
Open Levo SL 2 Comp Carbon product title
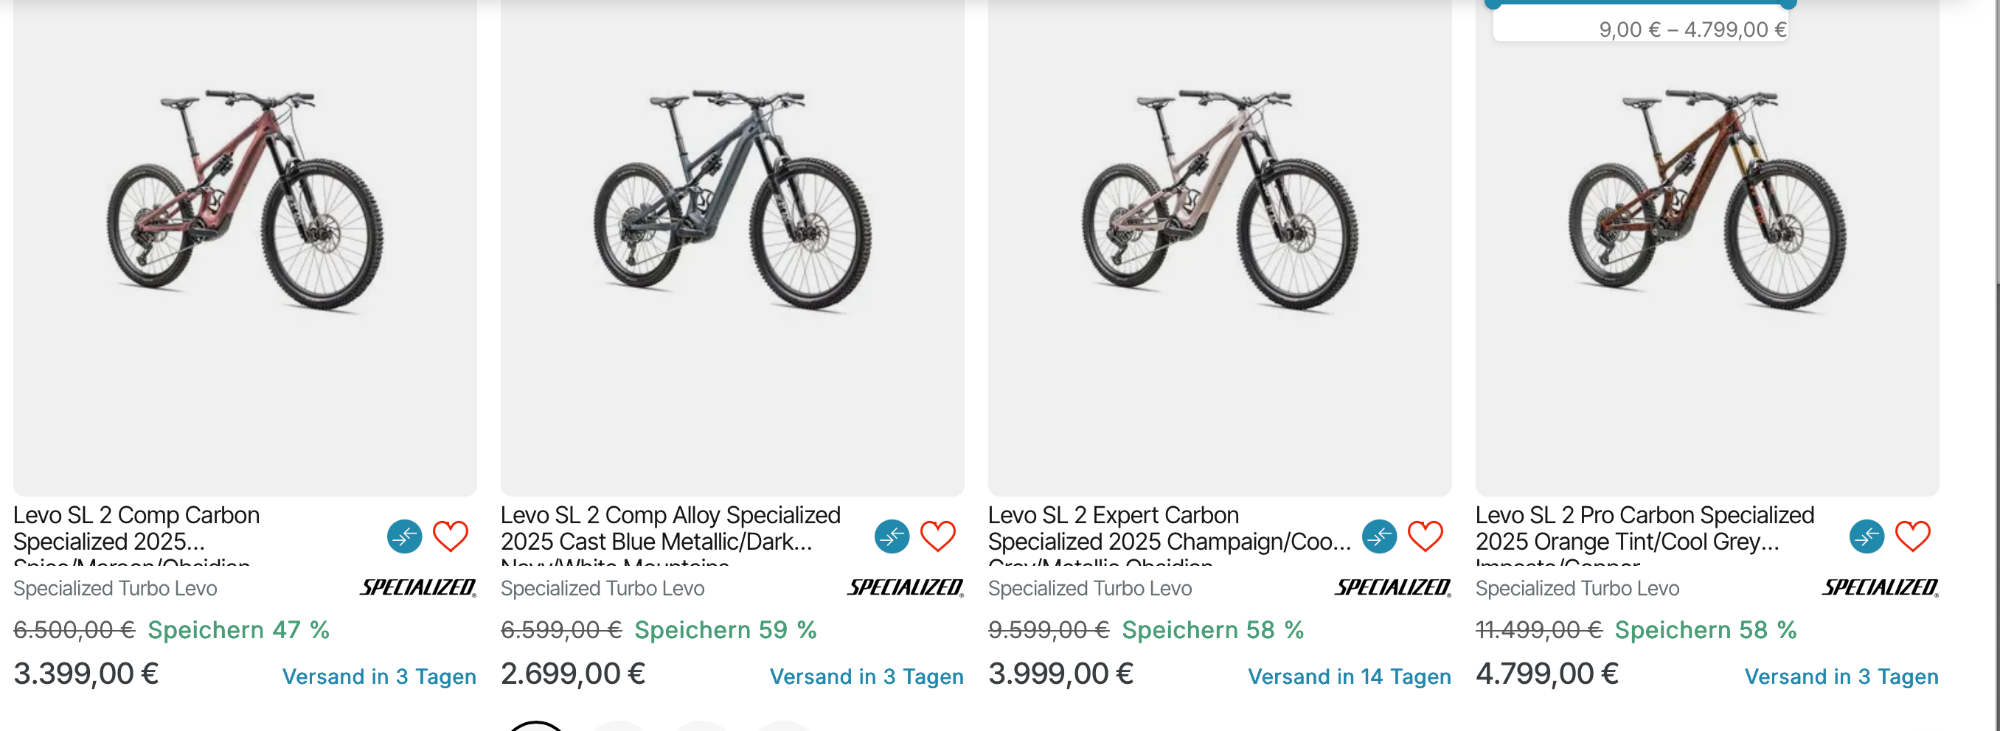(x=136, y=528)
